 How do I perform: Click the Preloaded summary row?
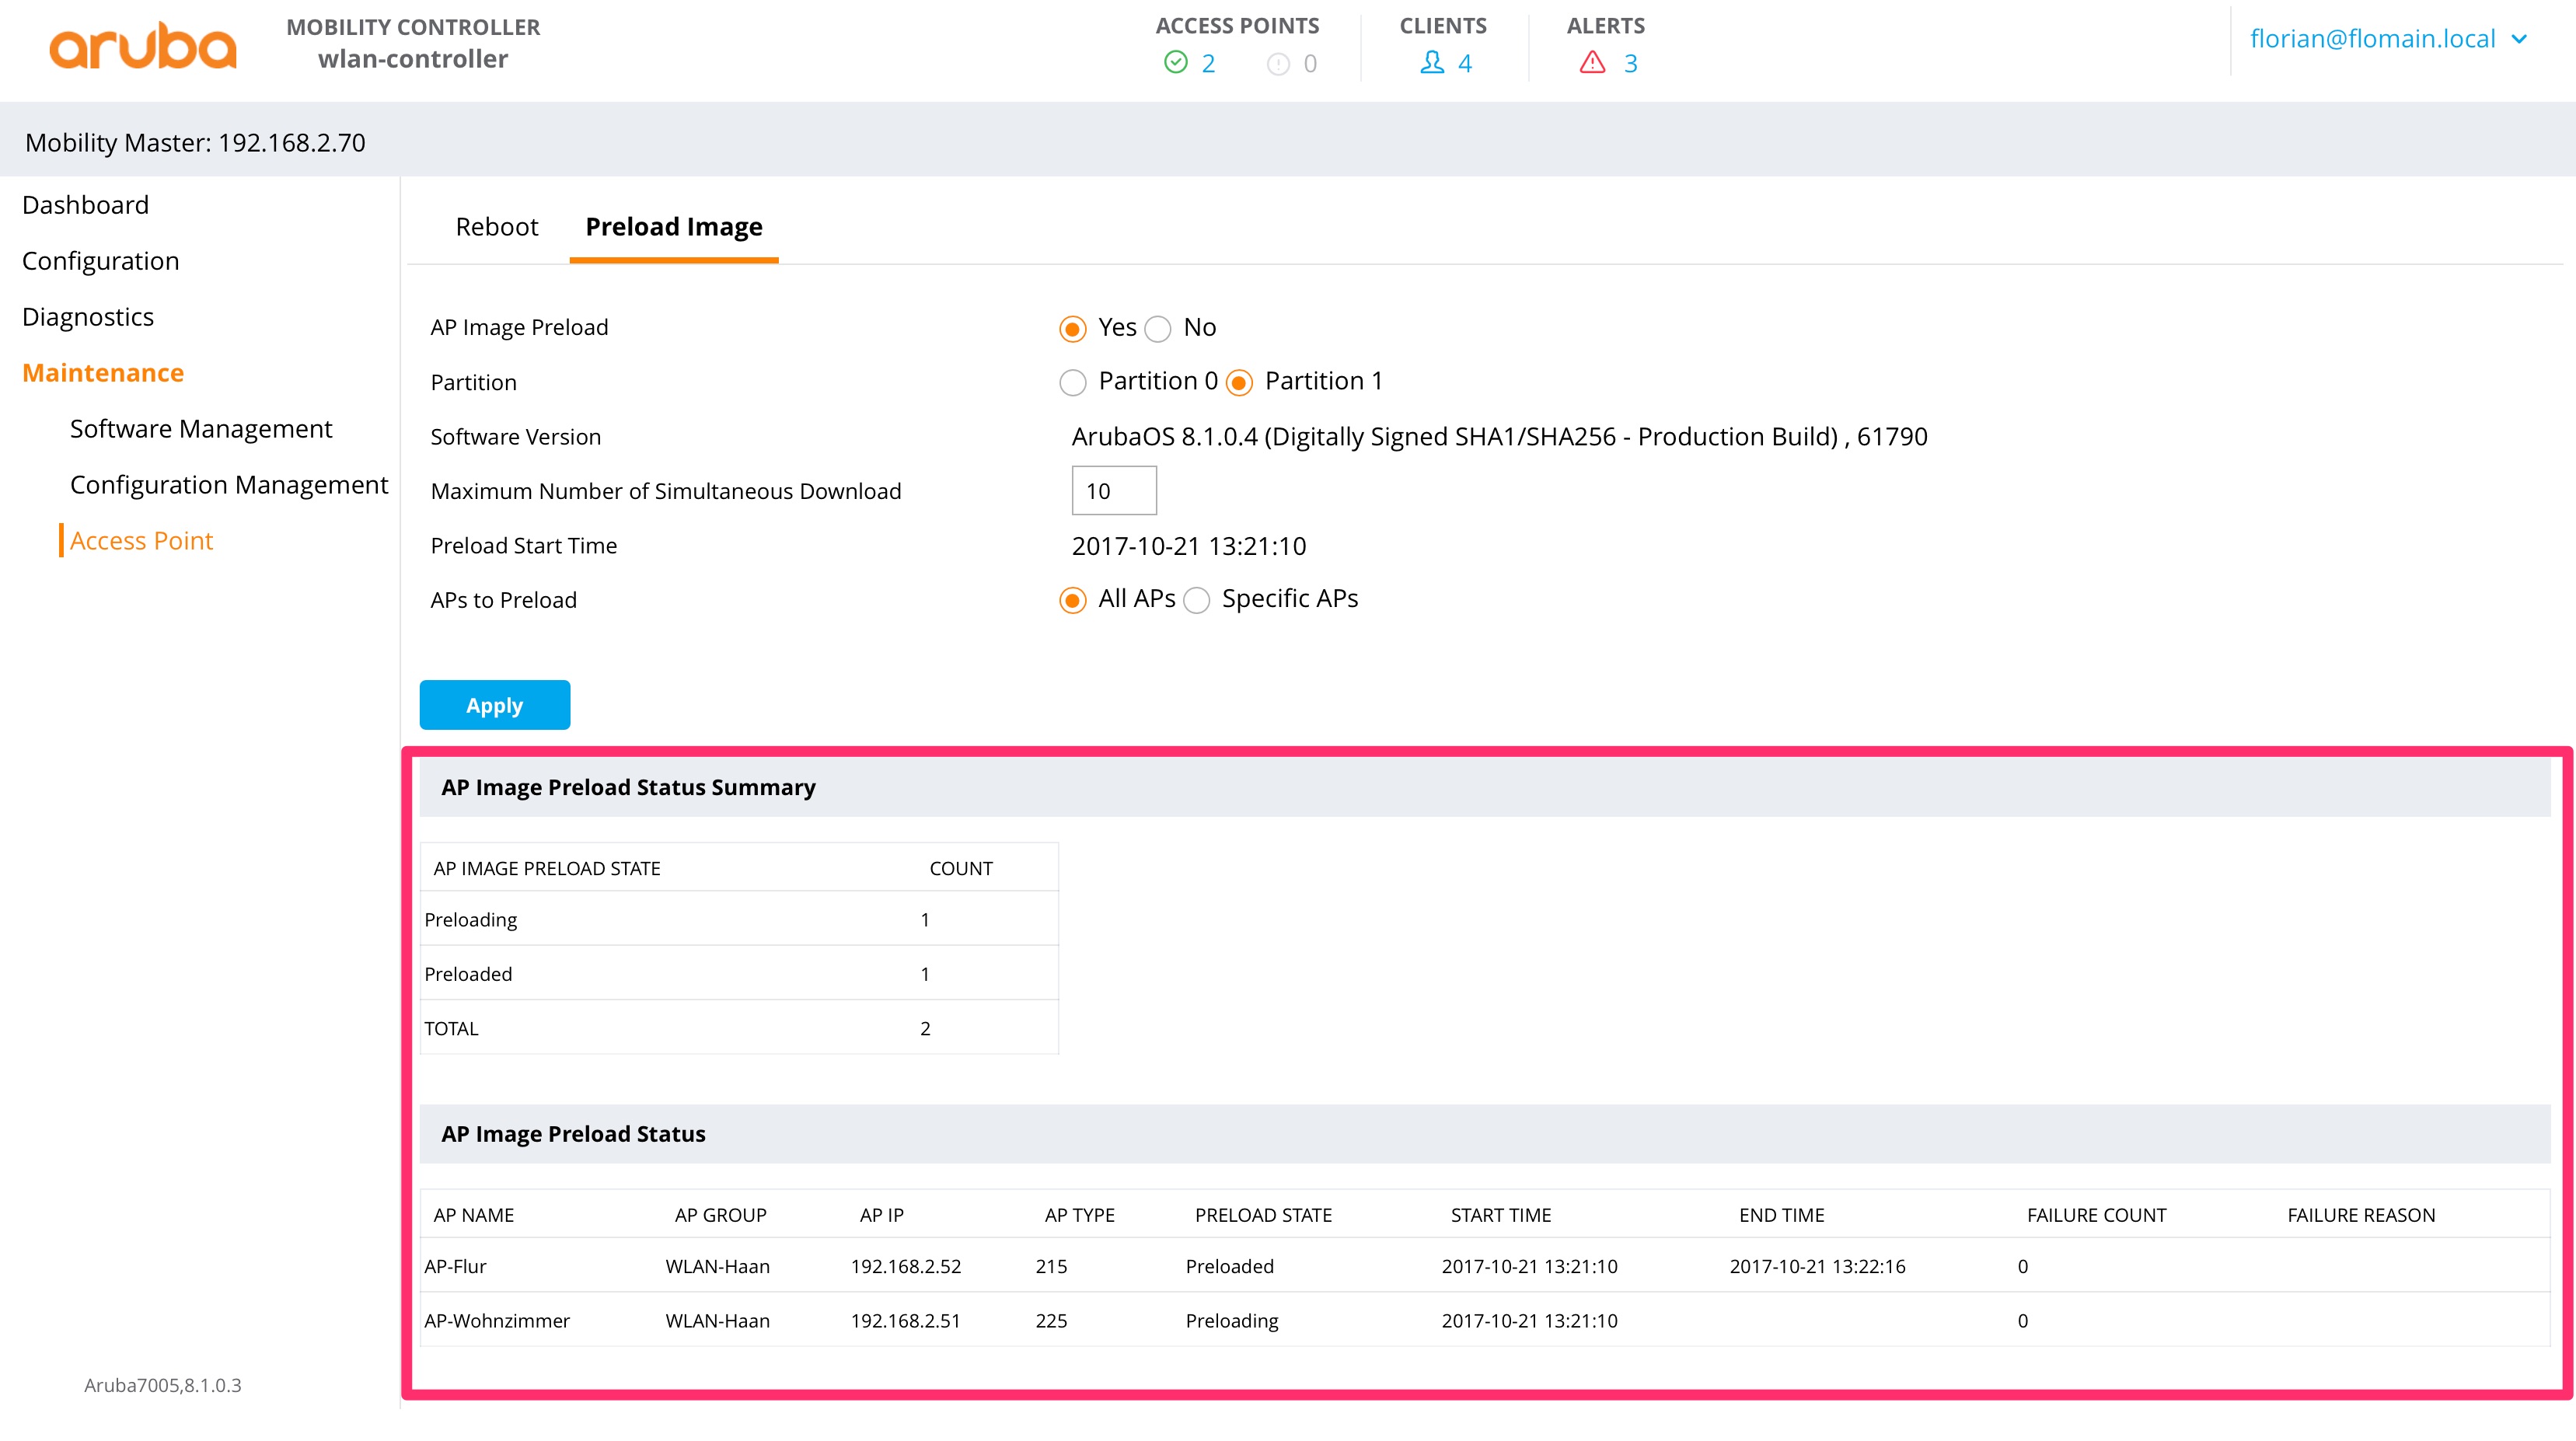(x=739, y=974)
